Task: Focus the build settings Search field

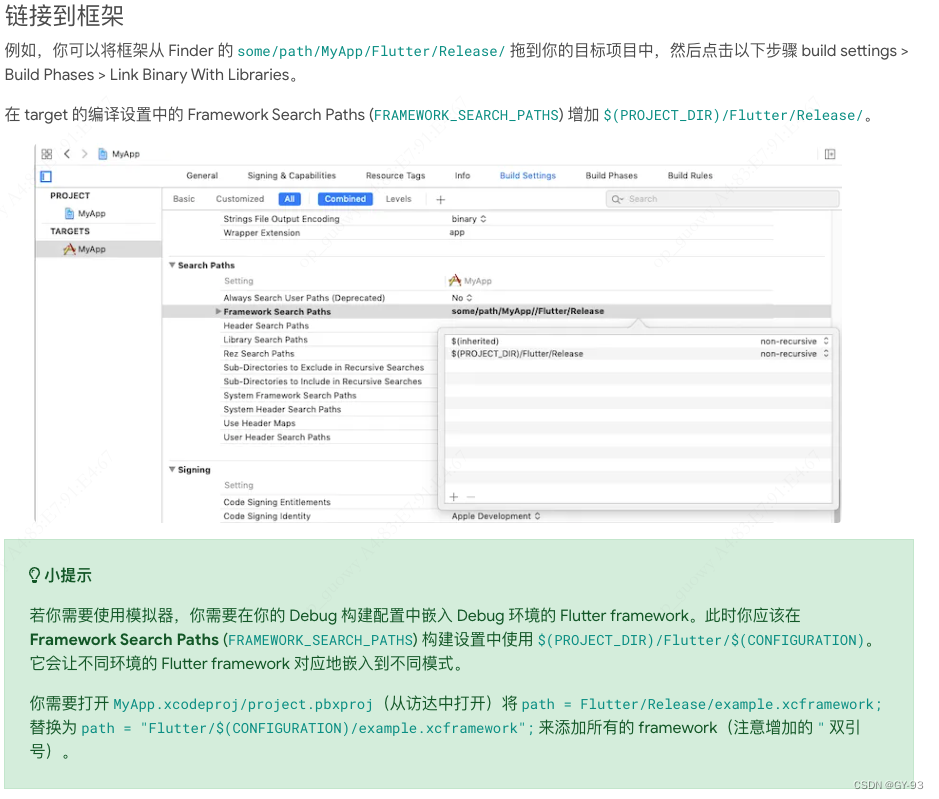Action: pos(722,199)
